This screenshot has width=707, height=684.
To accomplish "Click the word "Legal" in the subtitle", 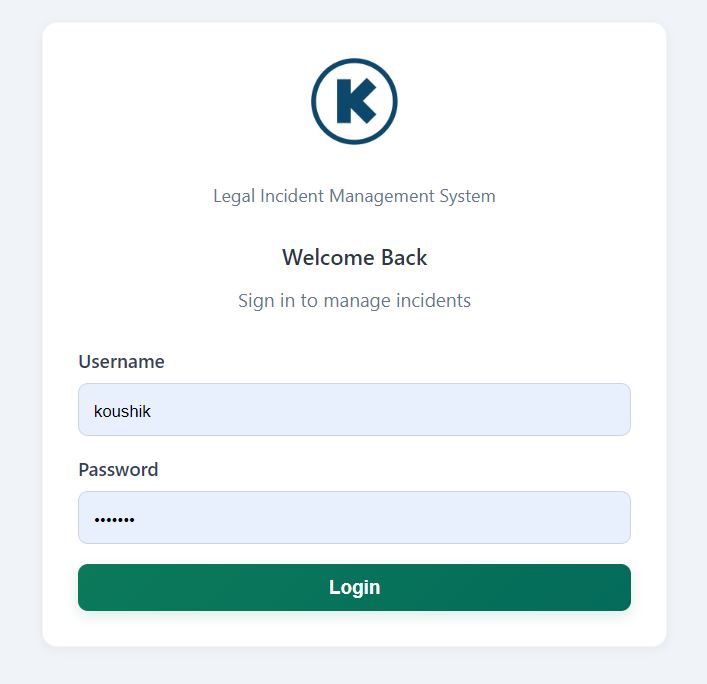I will point(234,196).
